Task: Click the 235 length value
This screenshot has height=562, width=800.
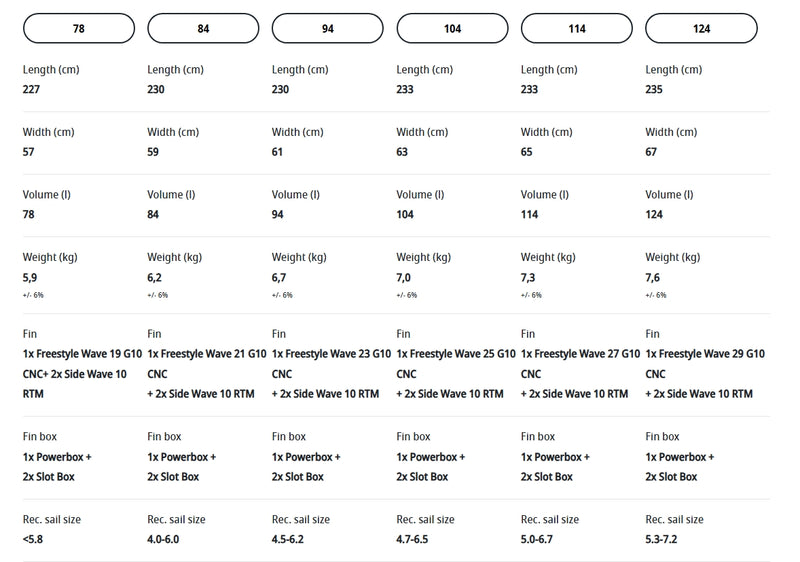Action: point(655,90)
